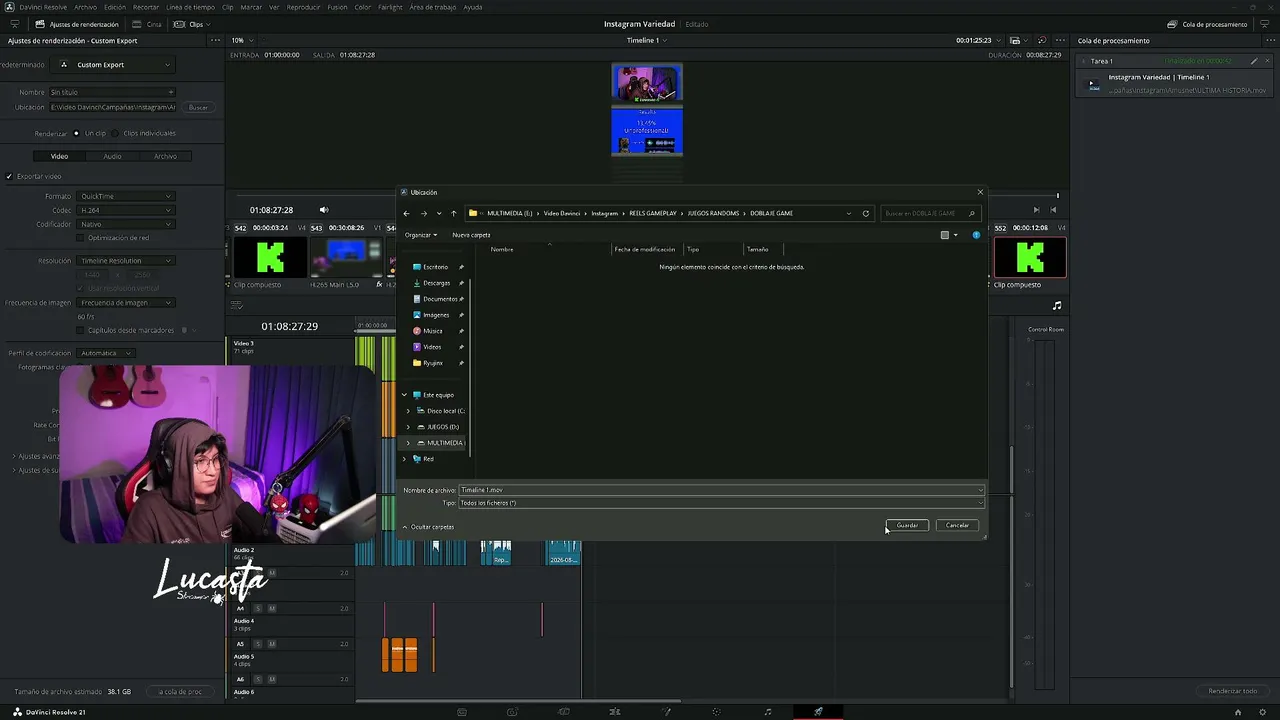The height and width of the screenshot is (720, 1280).
Task: Mute the Audio 5 track
Action: 271,644
